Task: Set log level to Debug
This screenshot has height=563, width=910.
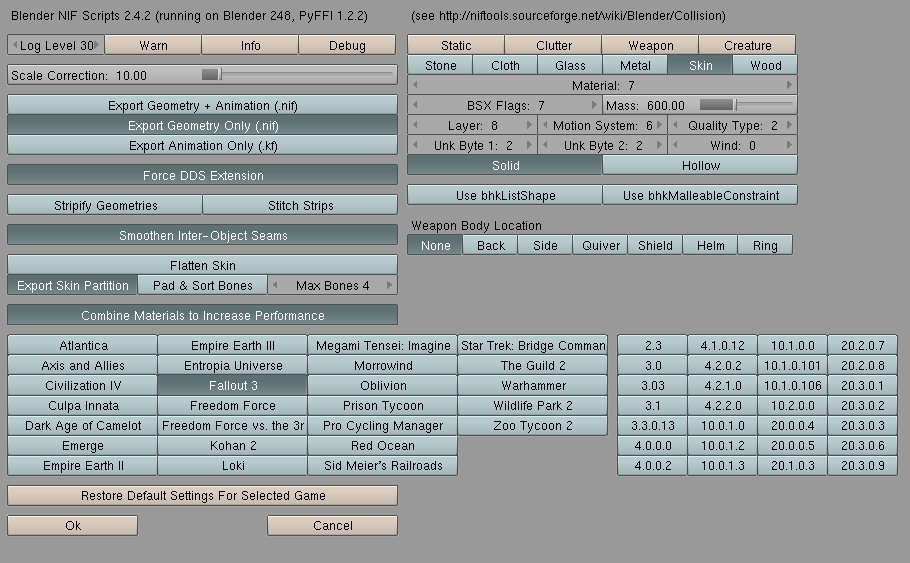Action: pos(347,45)
